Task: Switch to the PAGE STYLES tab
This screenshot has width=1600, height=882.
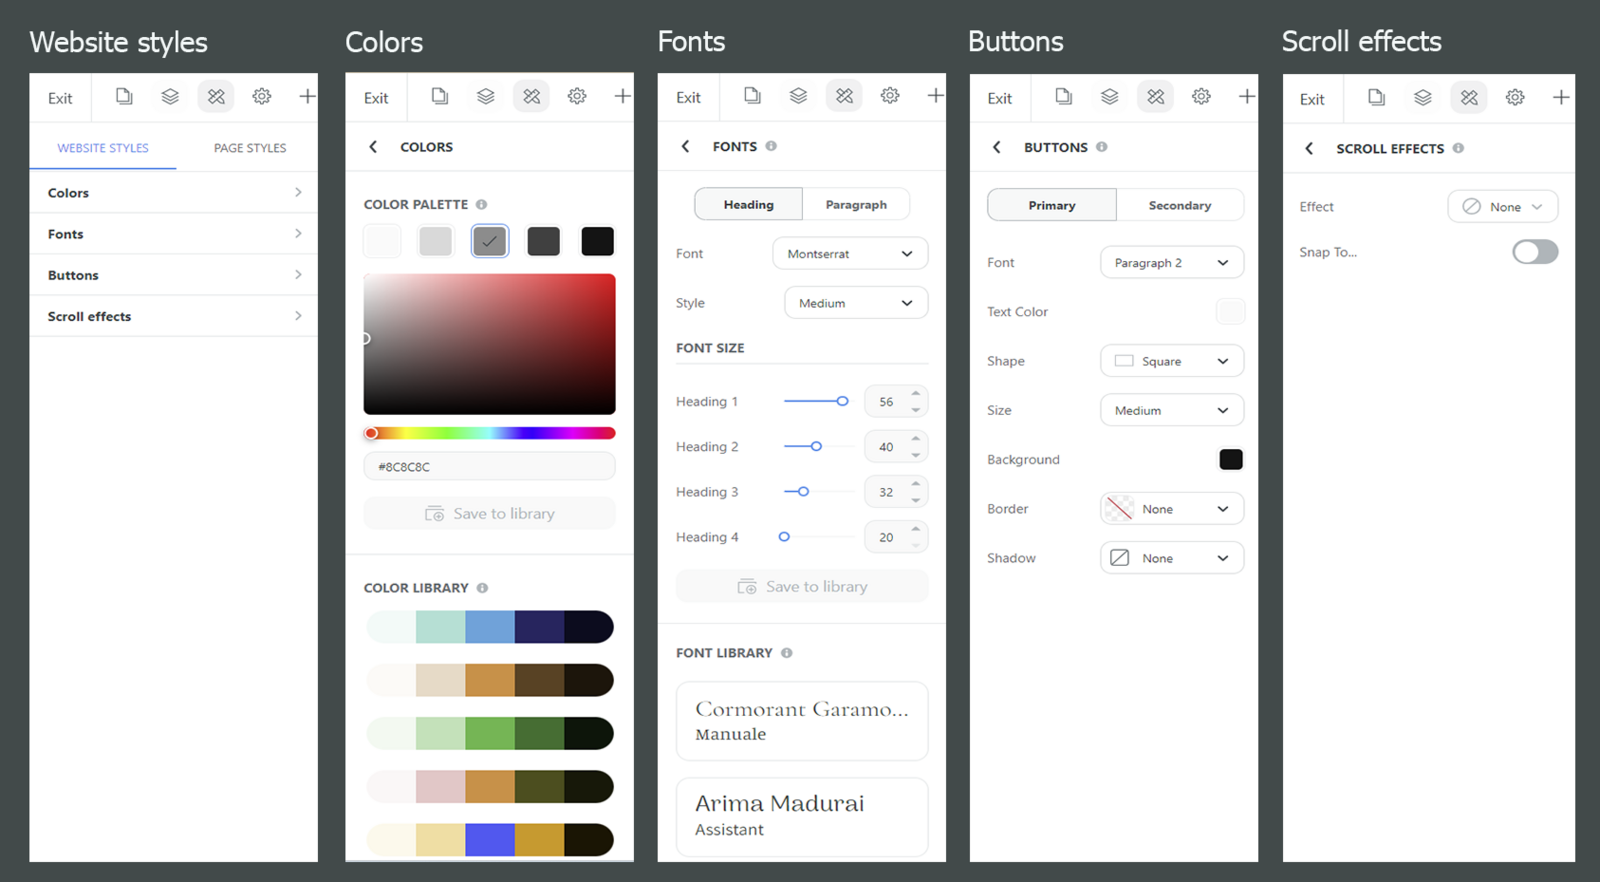Action: (249, 148)
